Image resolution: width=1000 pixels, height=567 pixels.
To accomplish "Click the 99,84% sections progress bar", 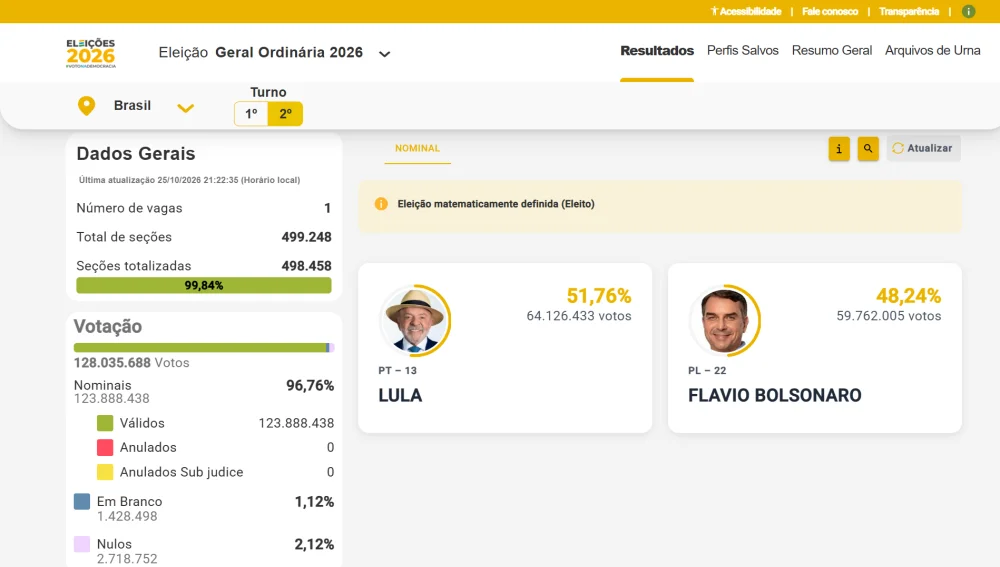I will tap(203, 285).
